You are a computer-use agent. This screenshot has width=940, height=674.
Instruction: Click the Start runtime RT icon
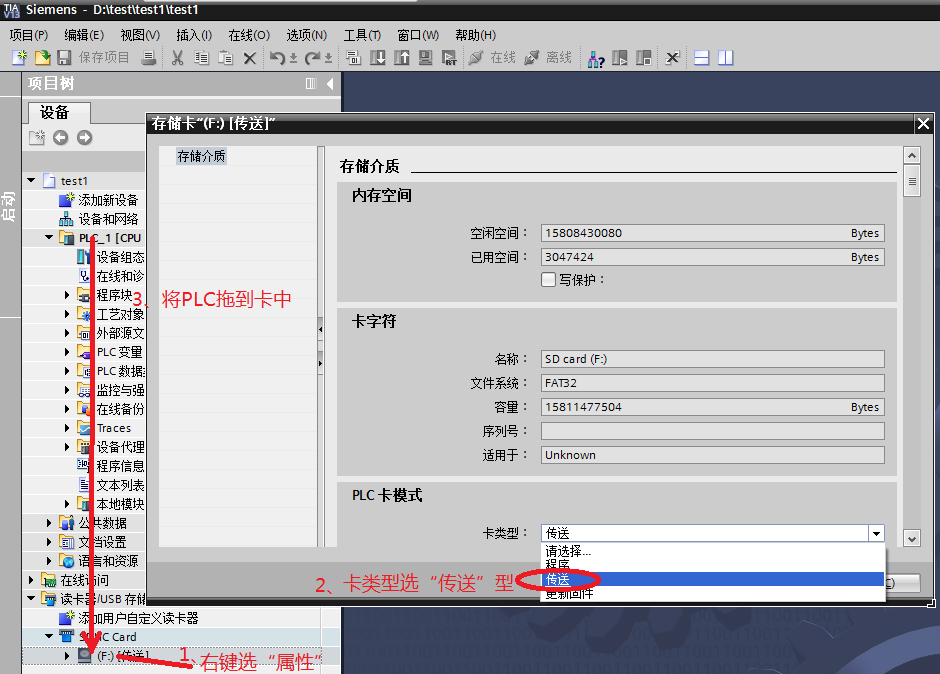449,58
